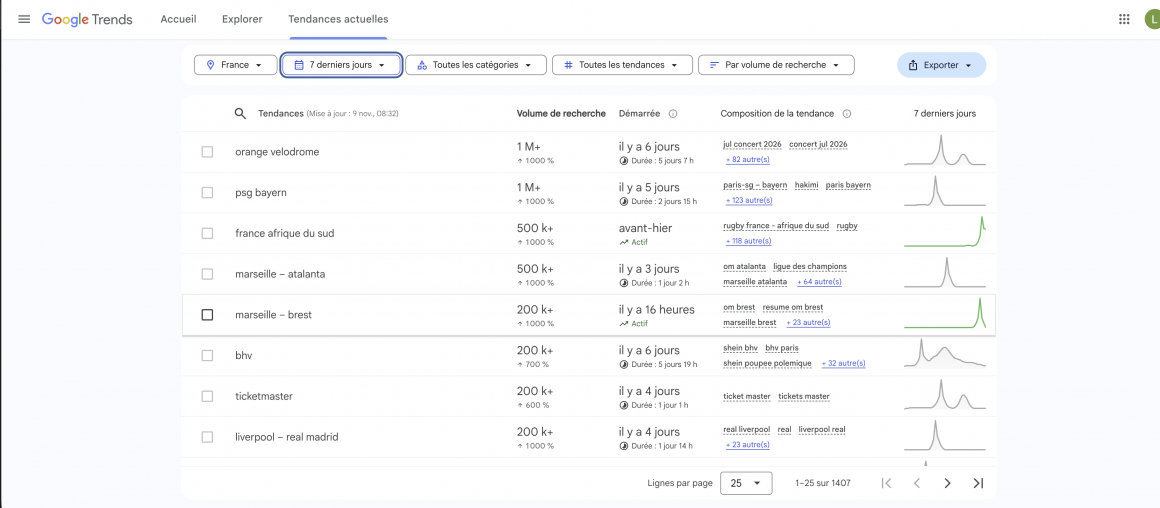Viewport: 1160px width, 508px height.
Task: Sort by the Volume de recherche column header
Action: tap(561, 114)
